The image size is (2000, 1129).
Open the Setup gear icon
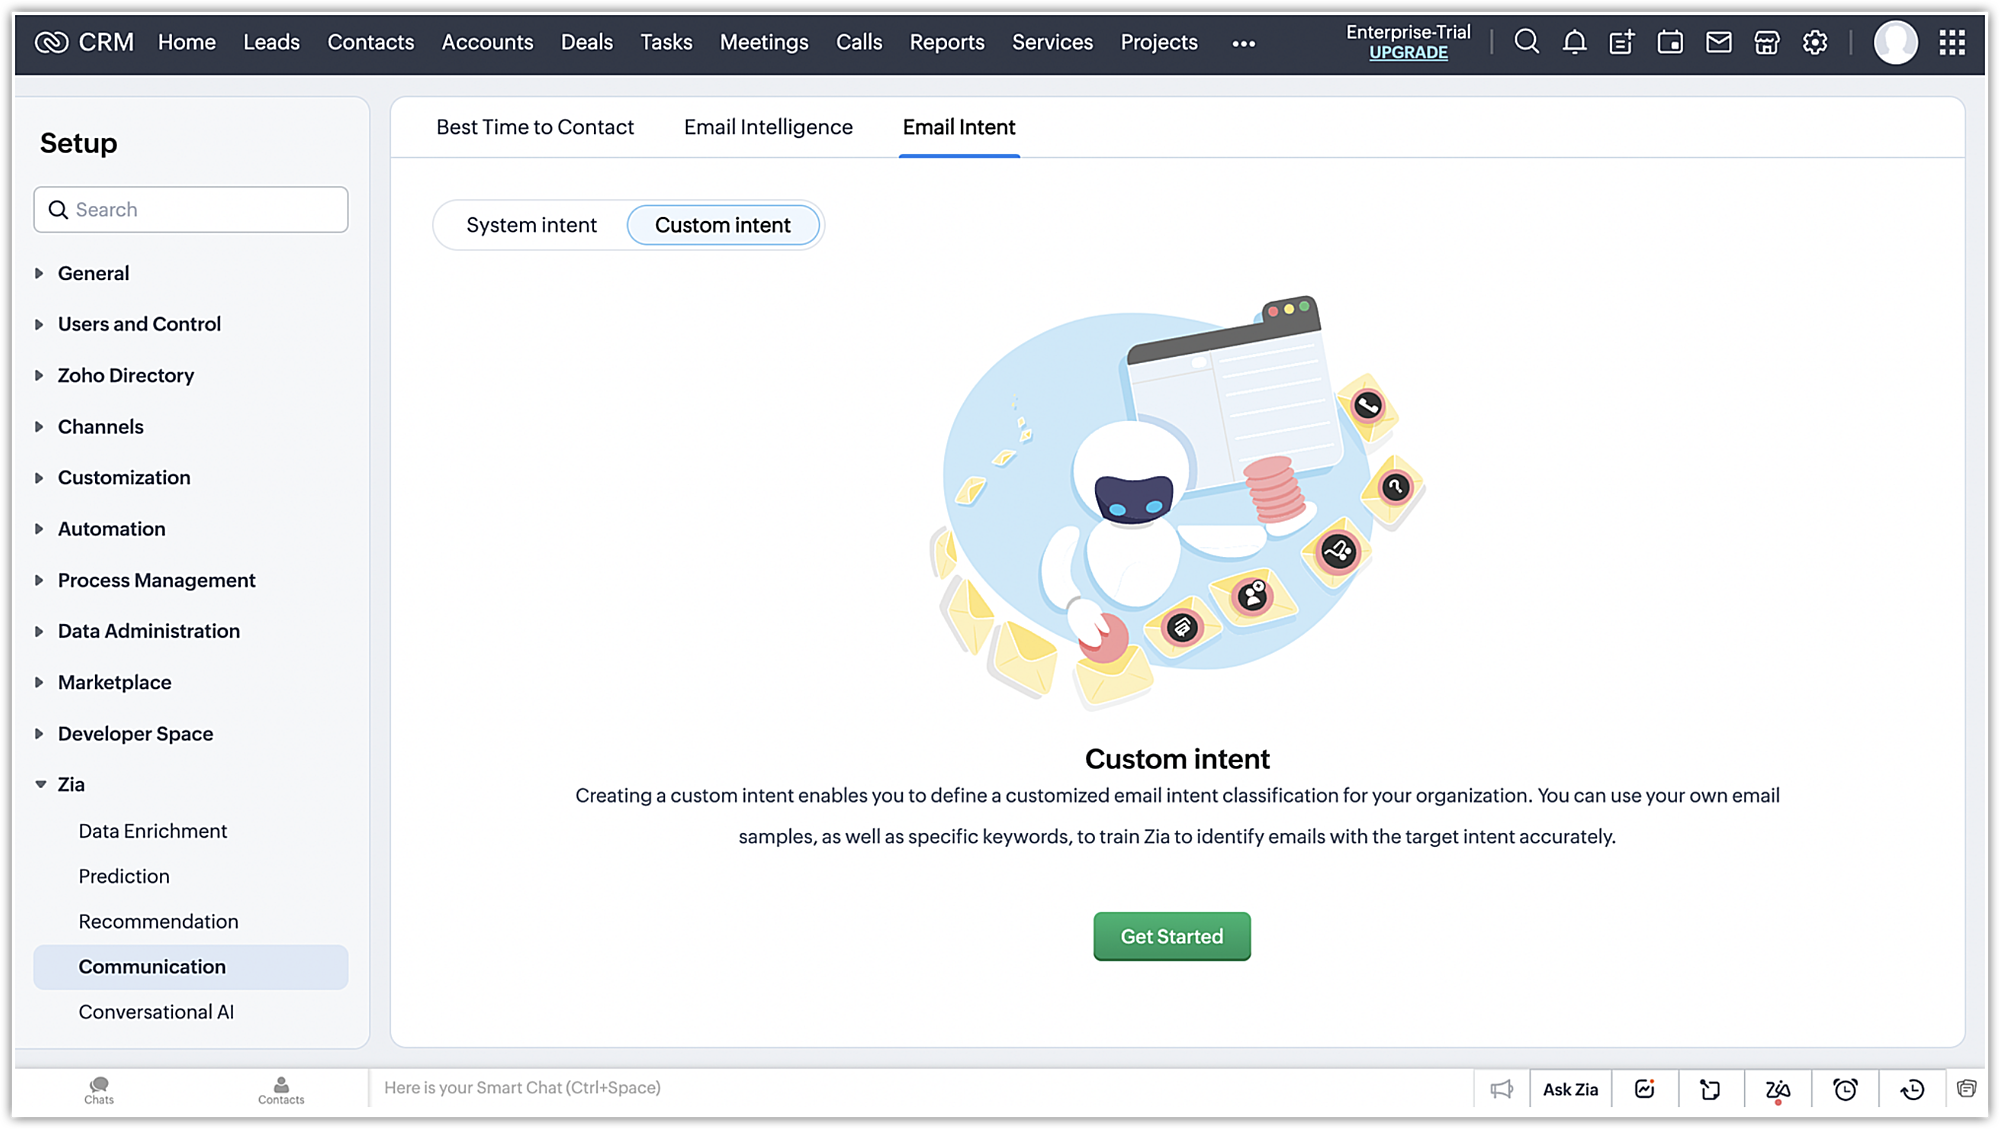(x=1815, y=42)
